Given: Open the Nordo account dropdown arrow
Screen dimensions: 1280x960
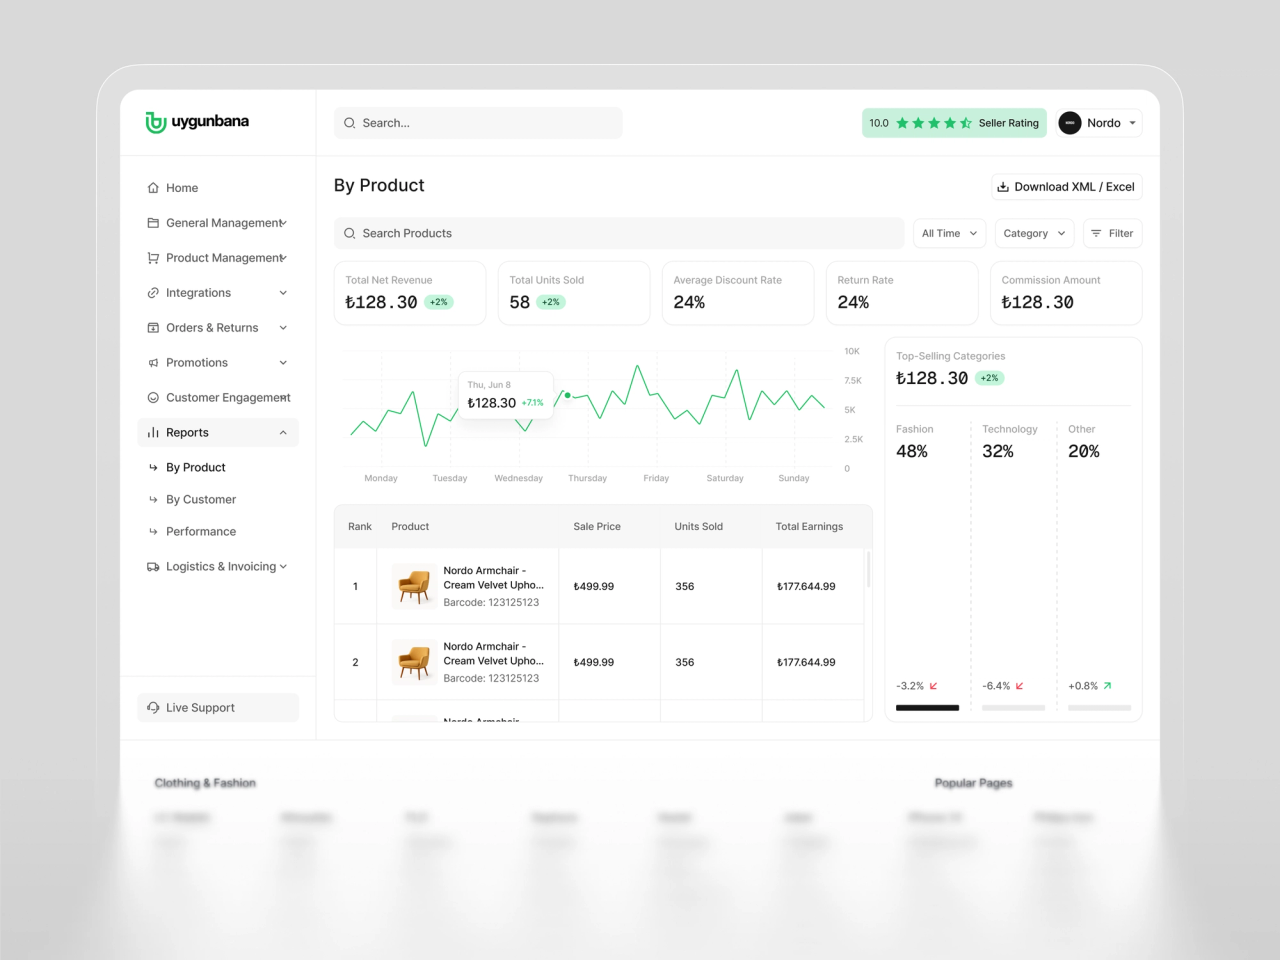Looking at the screenshot, I should 1133,123.
